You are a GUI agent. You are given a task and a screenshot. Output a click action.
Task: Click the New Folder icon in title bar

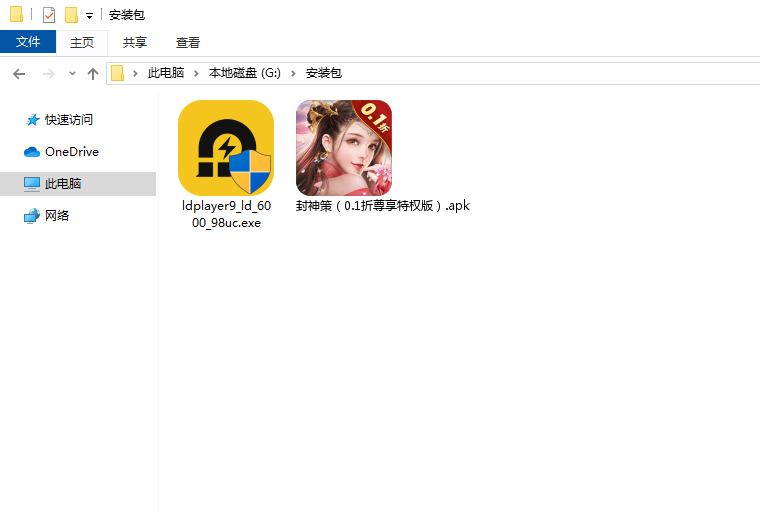click(x=71, y=15)
